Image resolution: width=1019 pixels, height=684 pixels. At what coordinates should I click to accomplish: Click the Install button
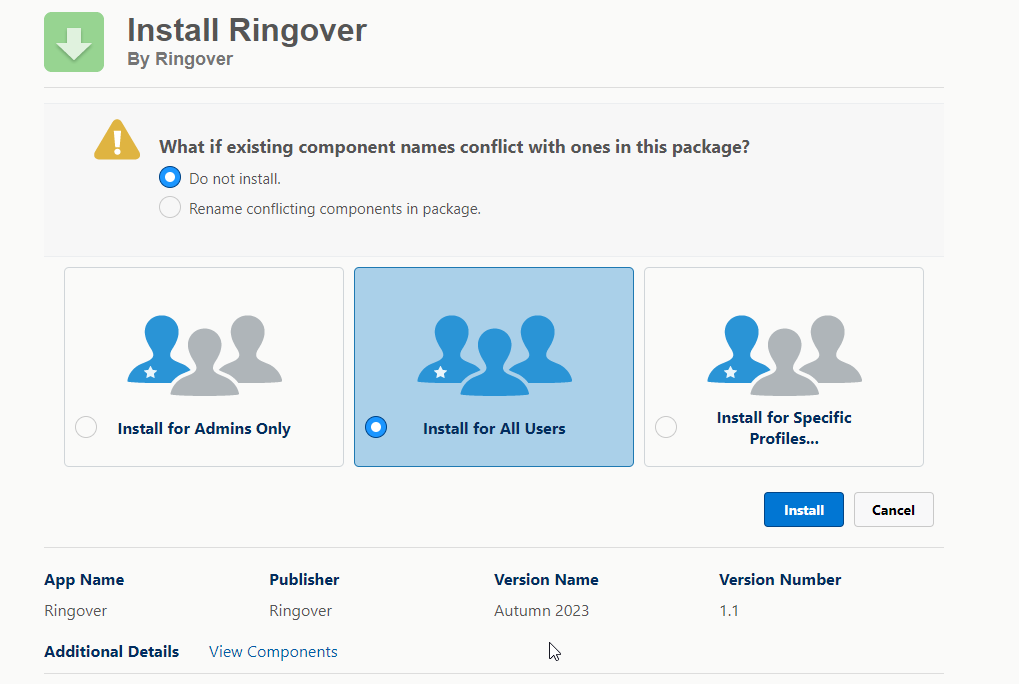(803, 509)
